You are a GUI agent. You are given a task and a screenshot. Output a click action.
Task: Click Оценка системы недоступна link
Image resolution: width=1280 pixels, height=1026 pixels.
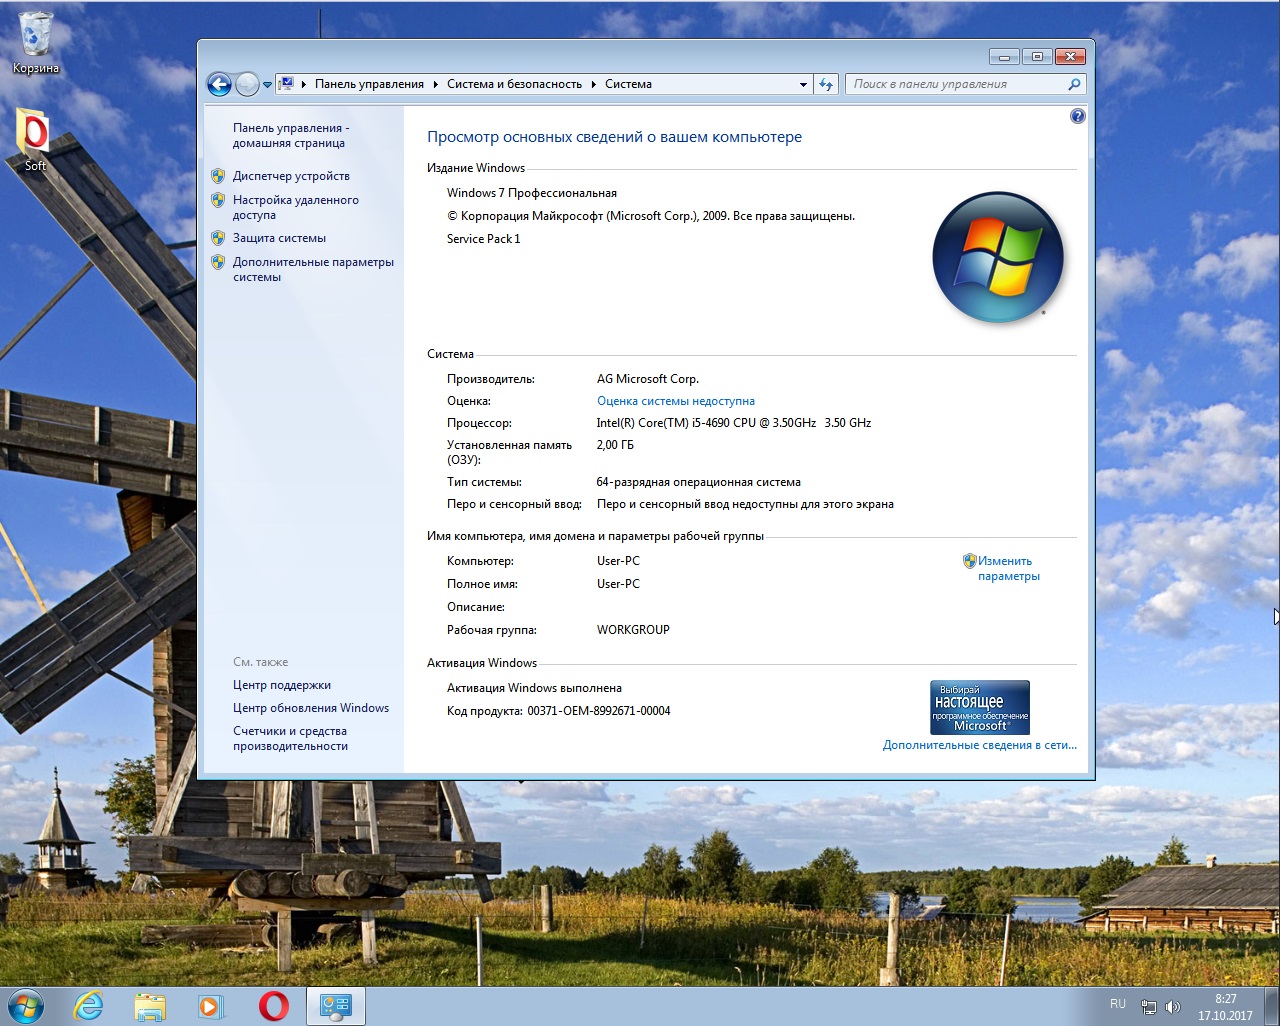point(676,401)
